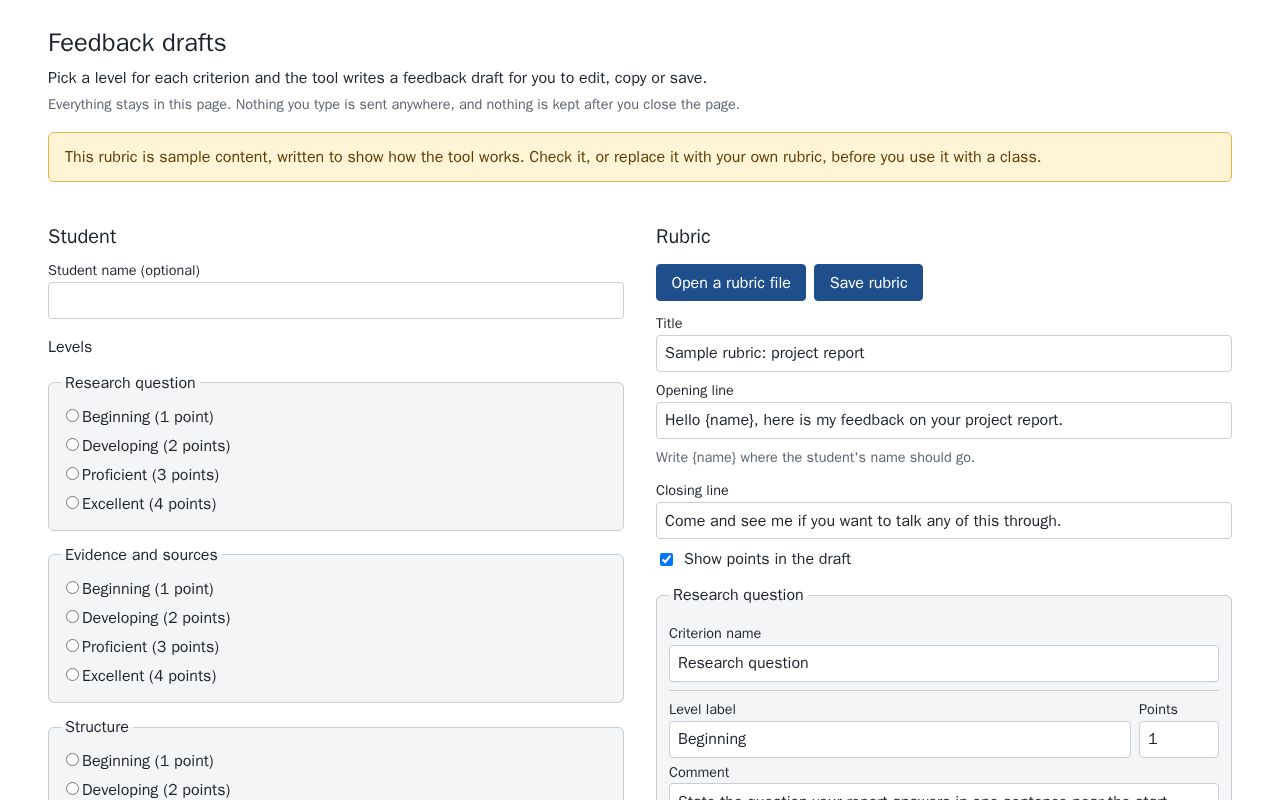Click the Save rubric button
Screen dimensions: 1280x800
point(868,283)
